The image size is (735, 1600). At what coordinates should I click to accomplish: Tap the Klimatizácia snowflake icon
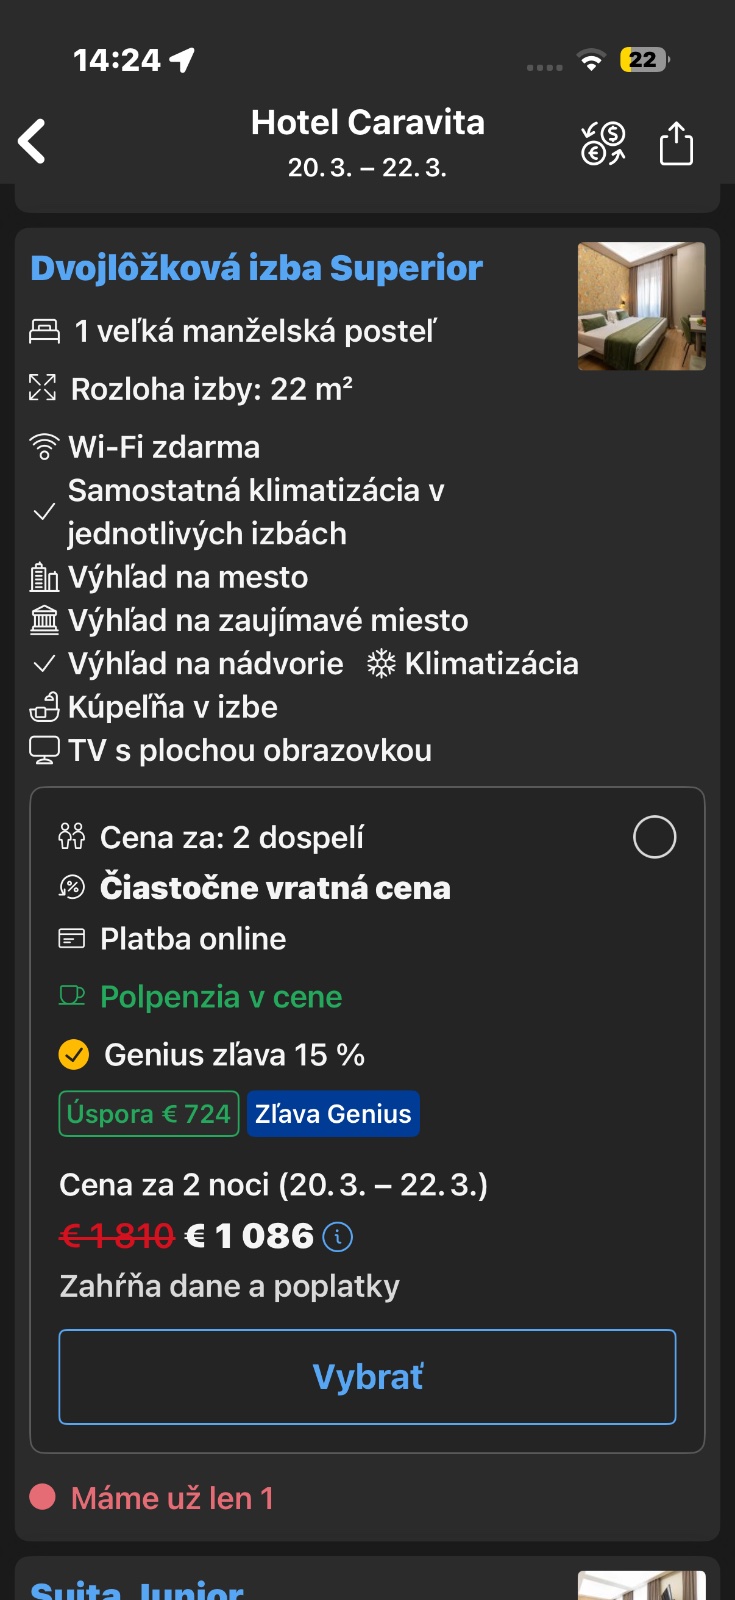point(381,664)
